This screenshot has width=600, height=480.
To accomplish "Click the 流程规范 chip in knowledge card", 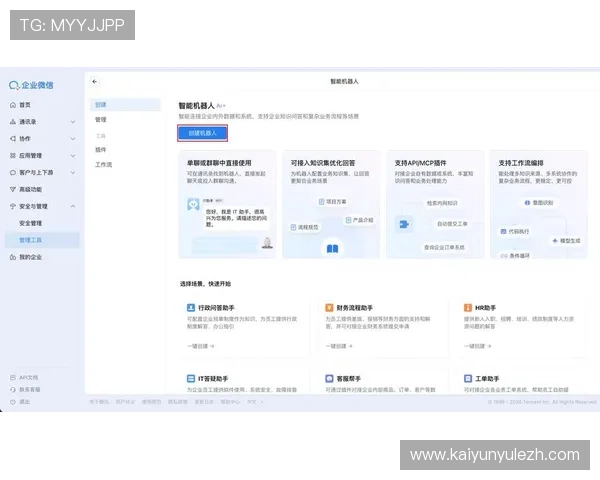I will pos(305,227).
